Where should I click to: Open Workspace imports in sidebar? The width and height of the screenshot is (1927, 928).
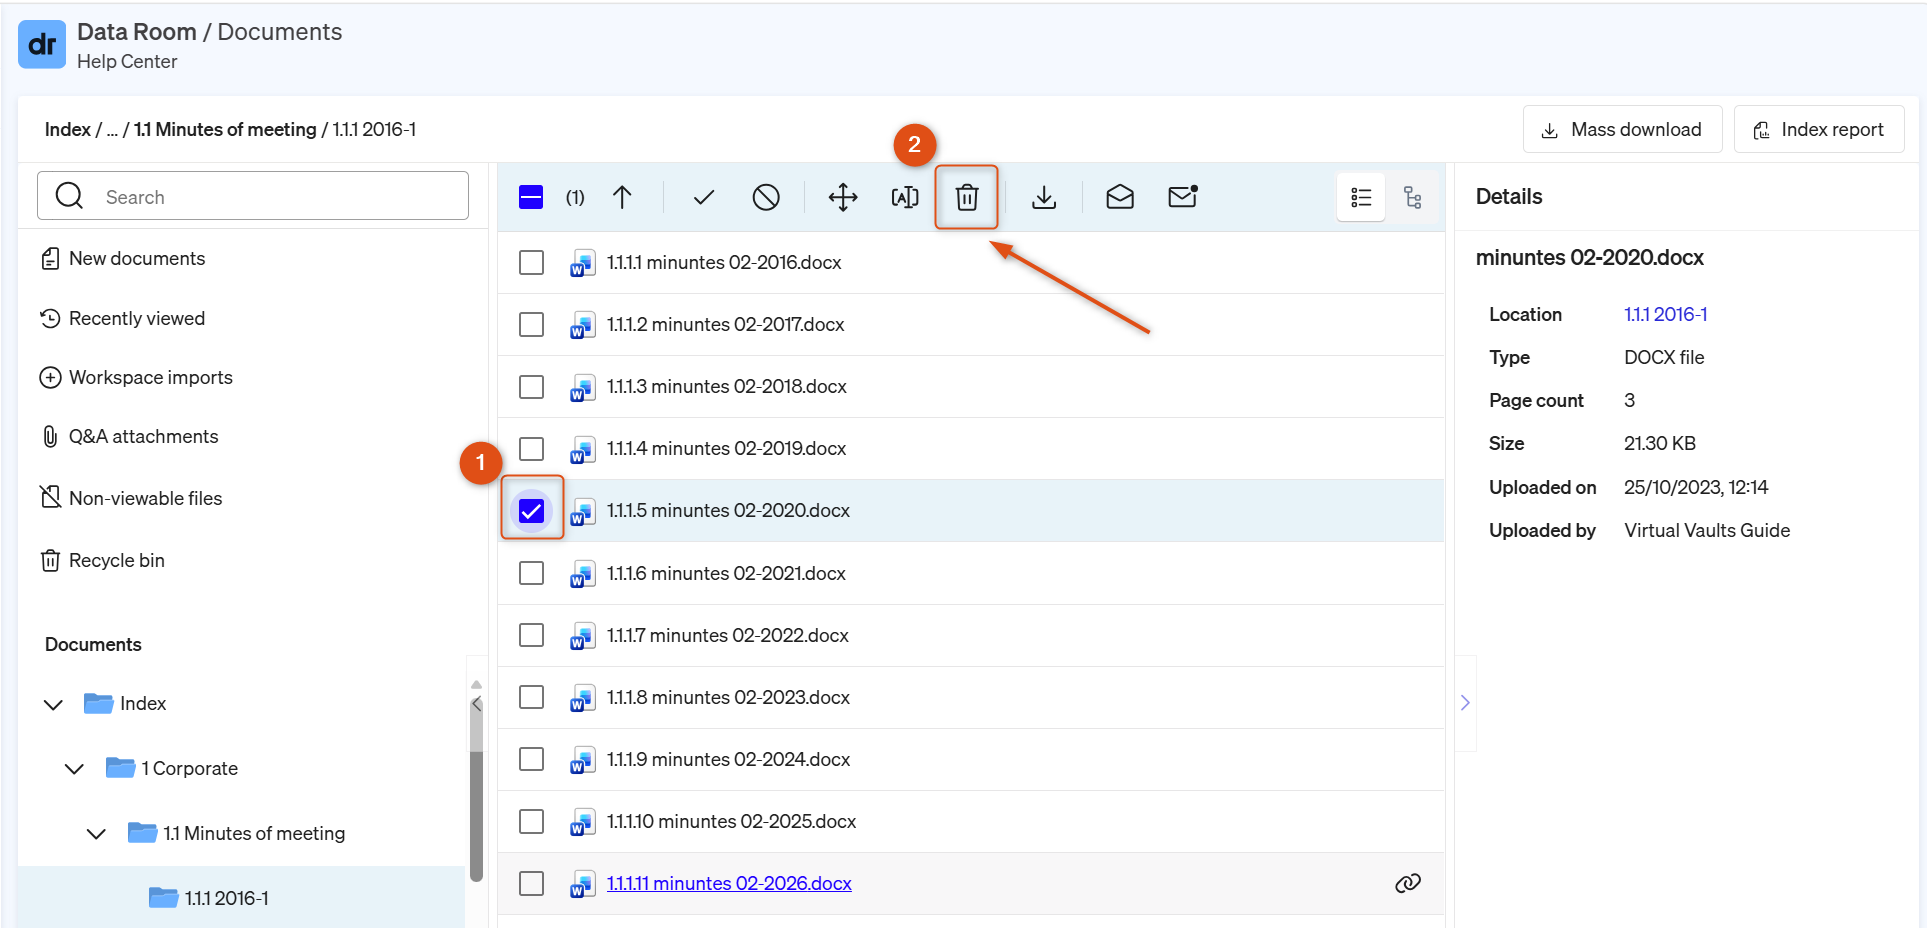click(135, 377)
